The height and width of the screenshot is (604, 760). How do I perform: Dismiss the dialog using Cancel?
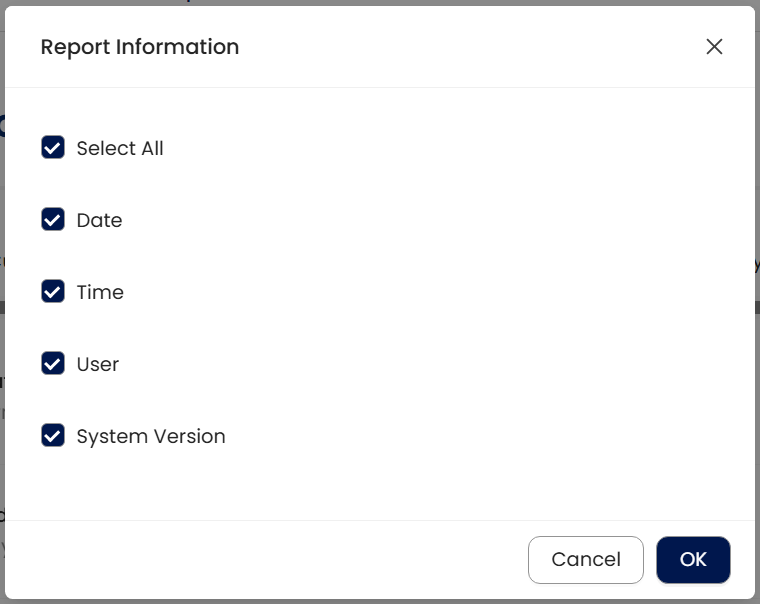pos(586,560)
